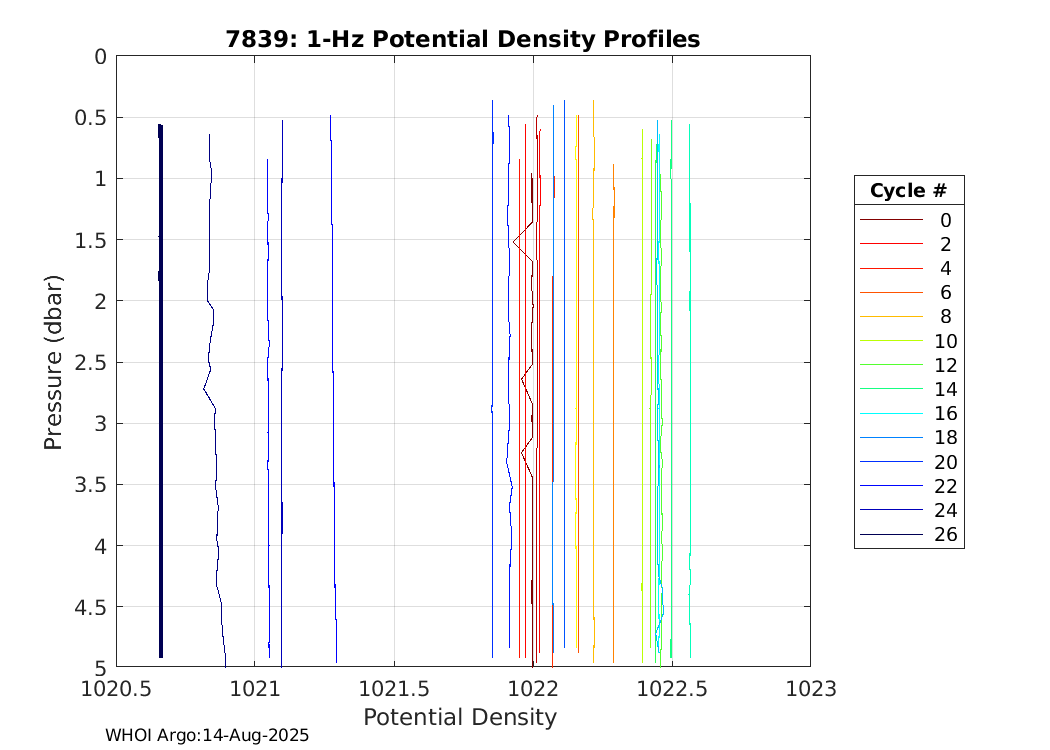Click the 'Potential Density' x-axis label

(x=459, y=717)
